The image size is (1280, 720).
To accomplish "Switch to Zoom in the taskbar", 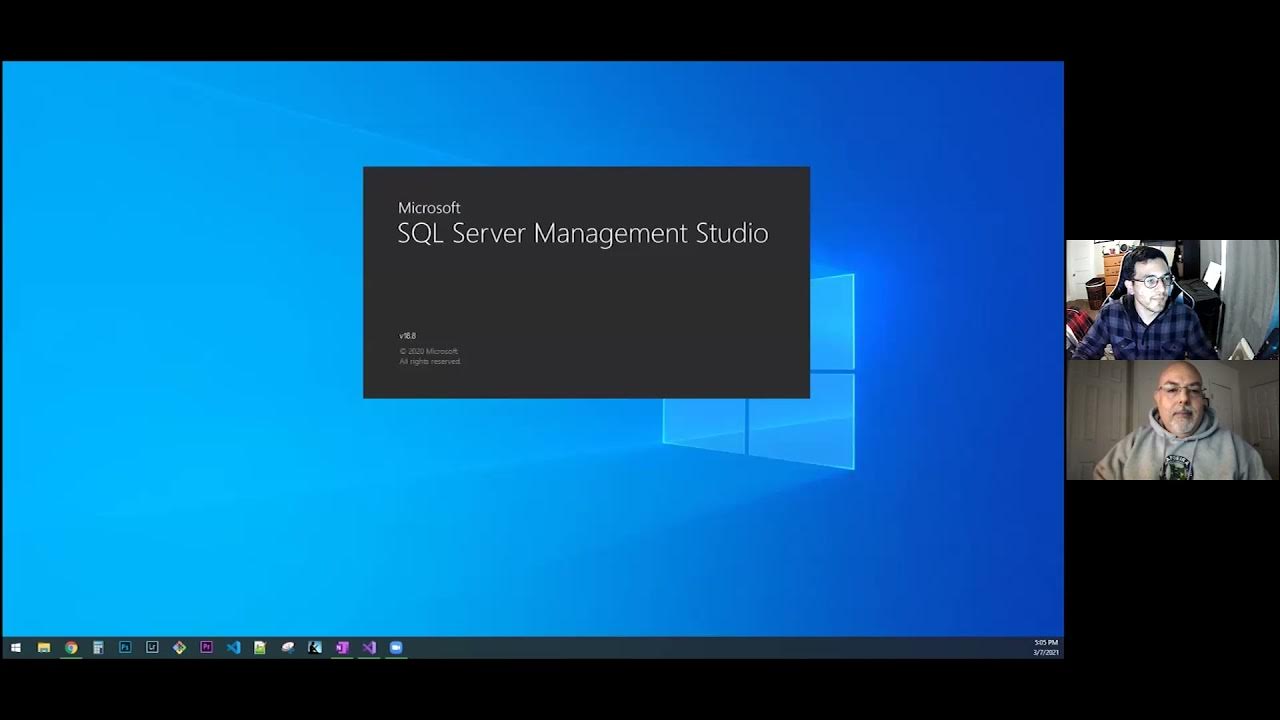I will (396, 648).
